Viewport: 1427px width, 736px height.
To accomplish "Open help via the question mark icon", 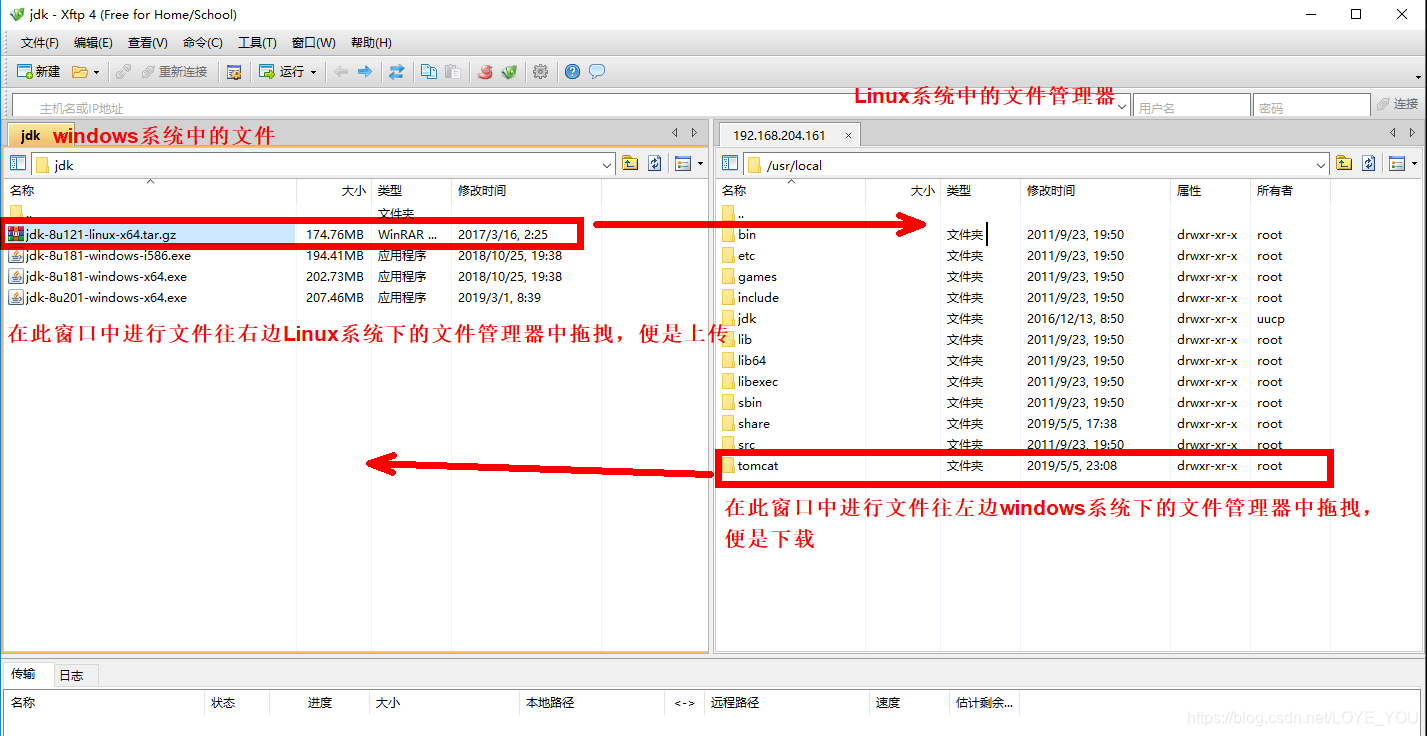I will click(572, 72).
